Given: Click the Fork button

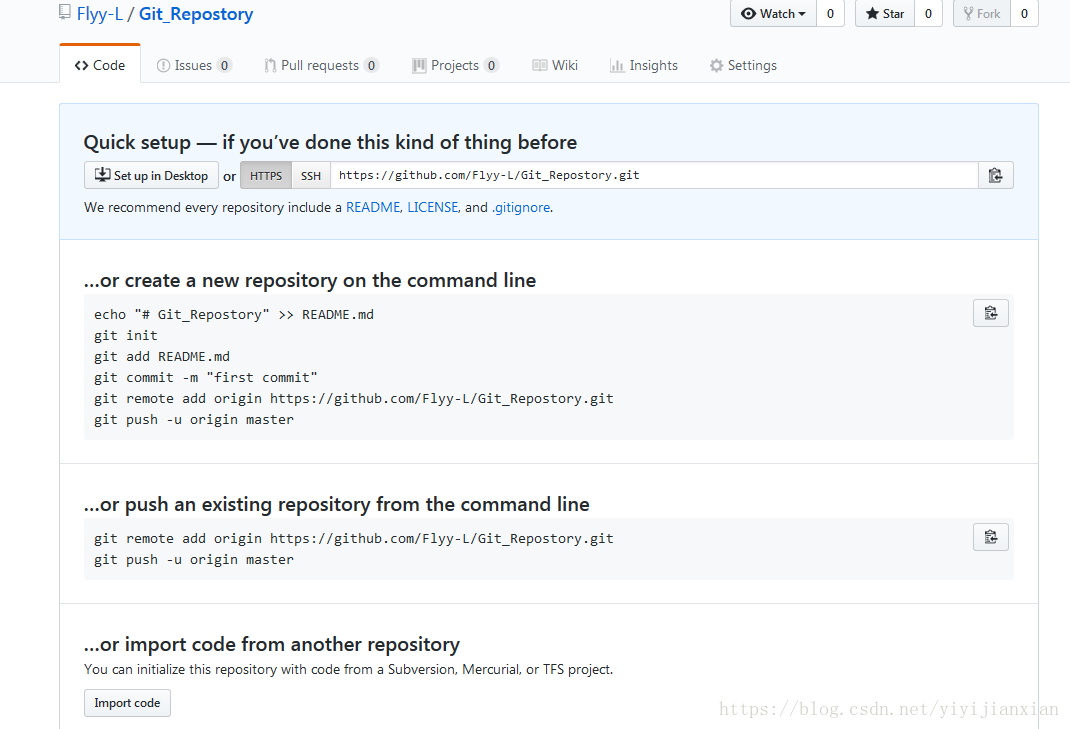Looking at the screenshot, I should click(982, 14).
